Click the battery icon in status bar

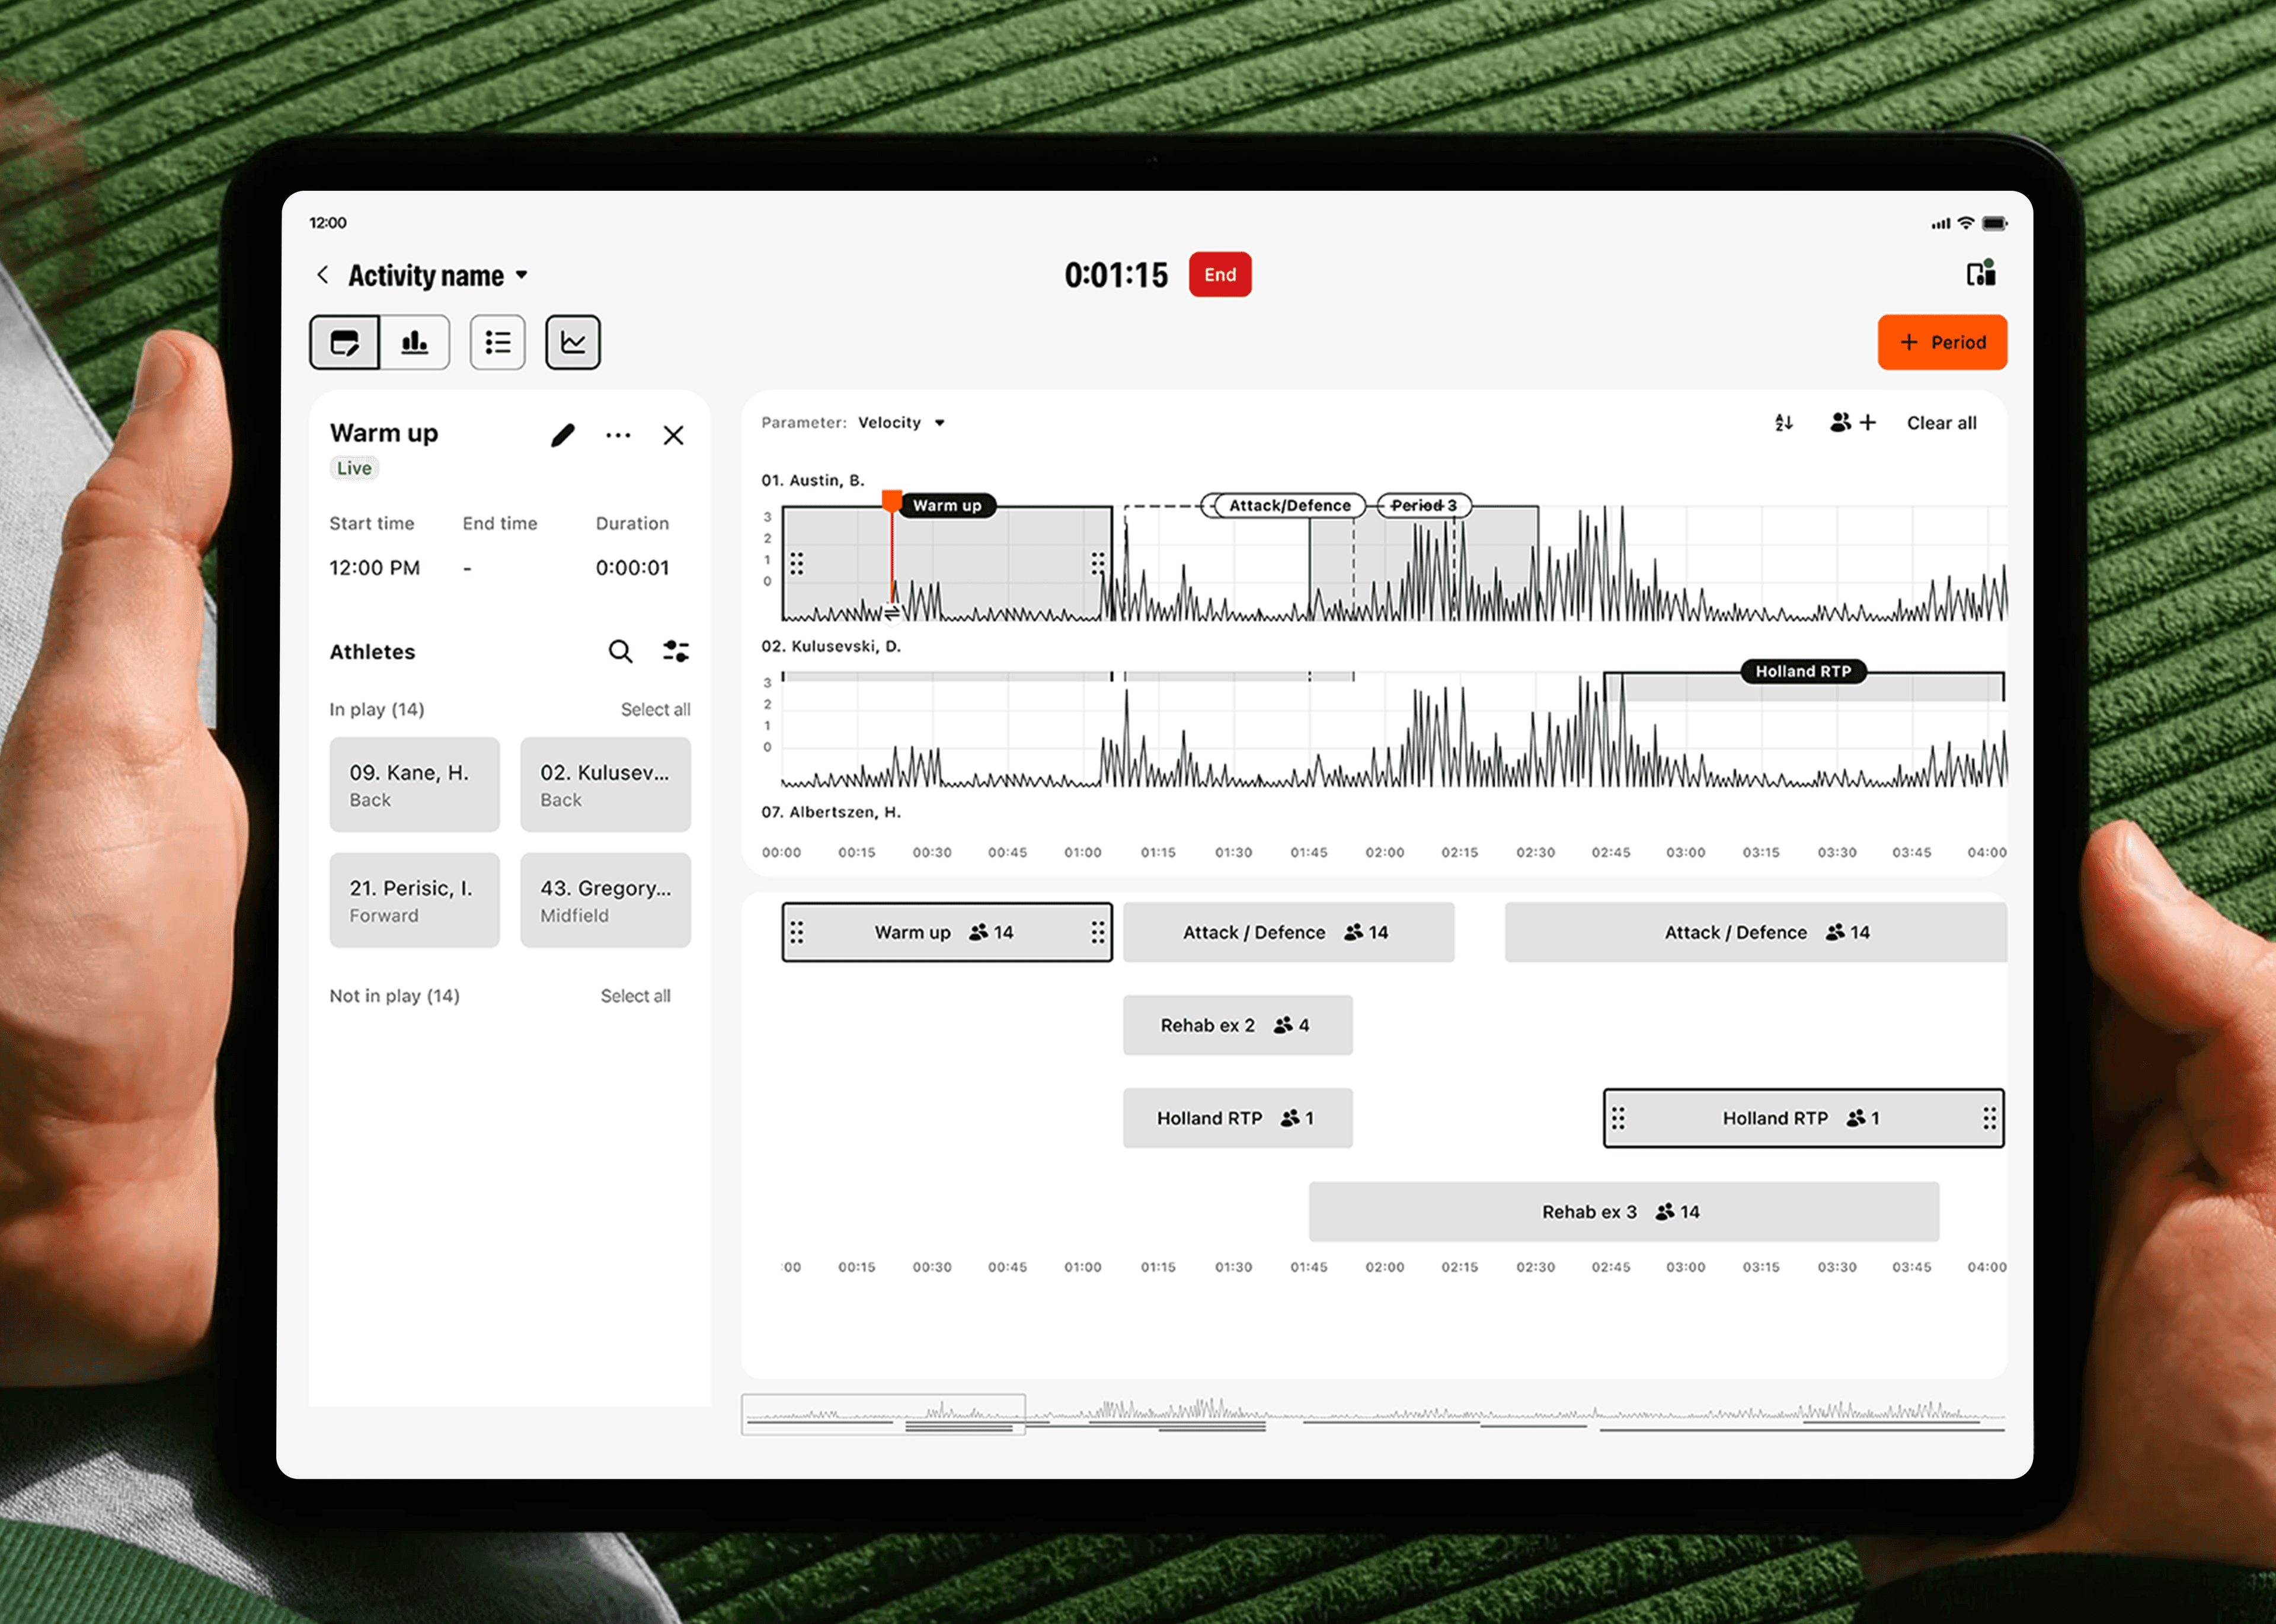click(1995, 223)
